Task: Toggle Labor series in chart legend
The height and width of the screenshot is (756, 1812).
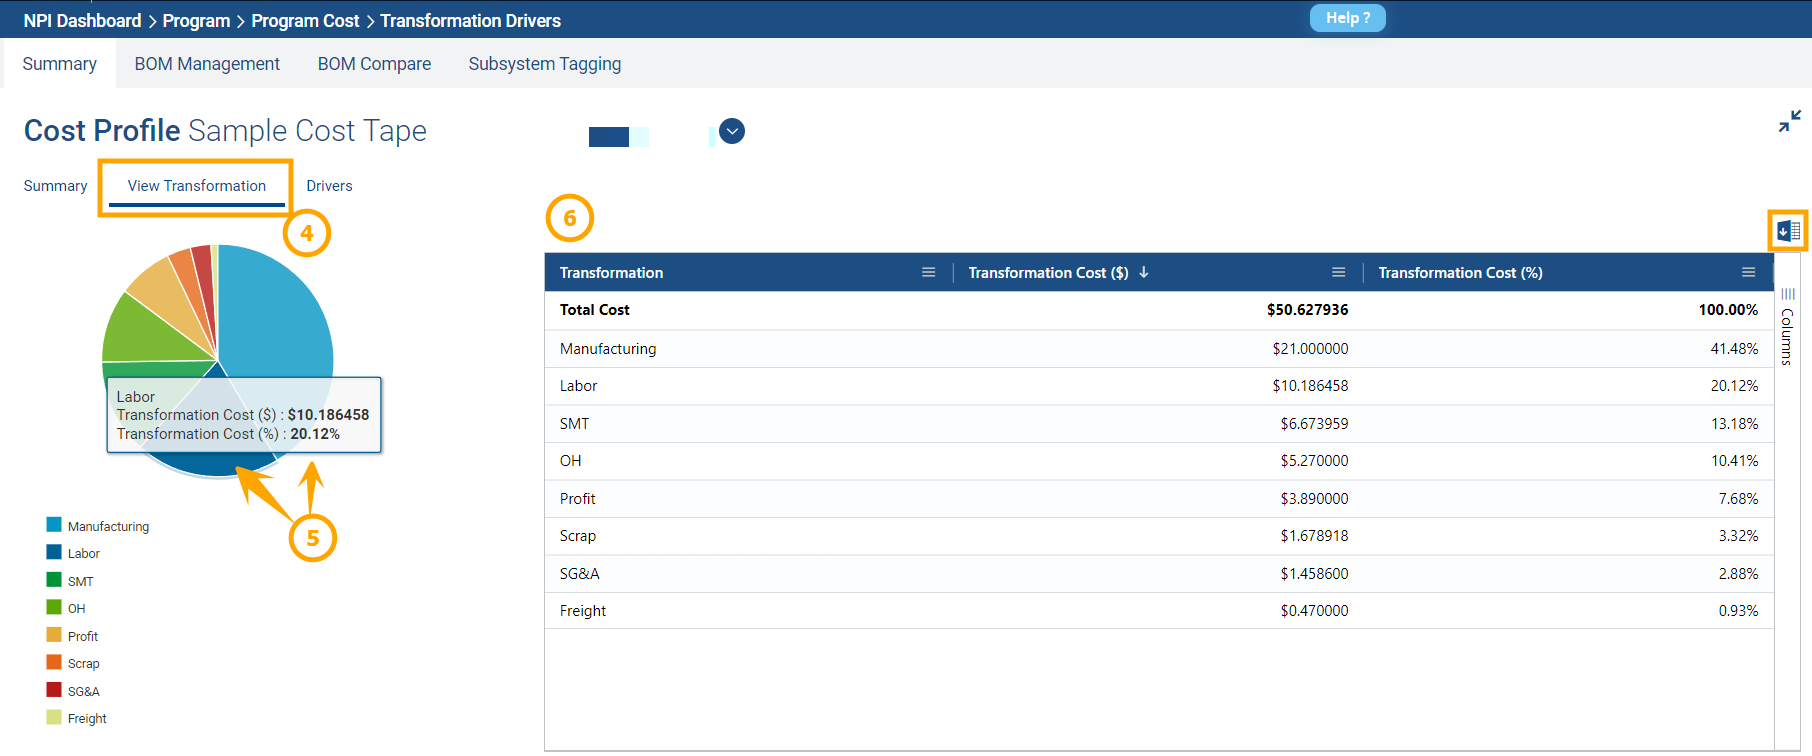Action: pos(83,553)
